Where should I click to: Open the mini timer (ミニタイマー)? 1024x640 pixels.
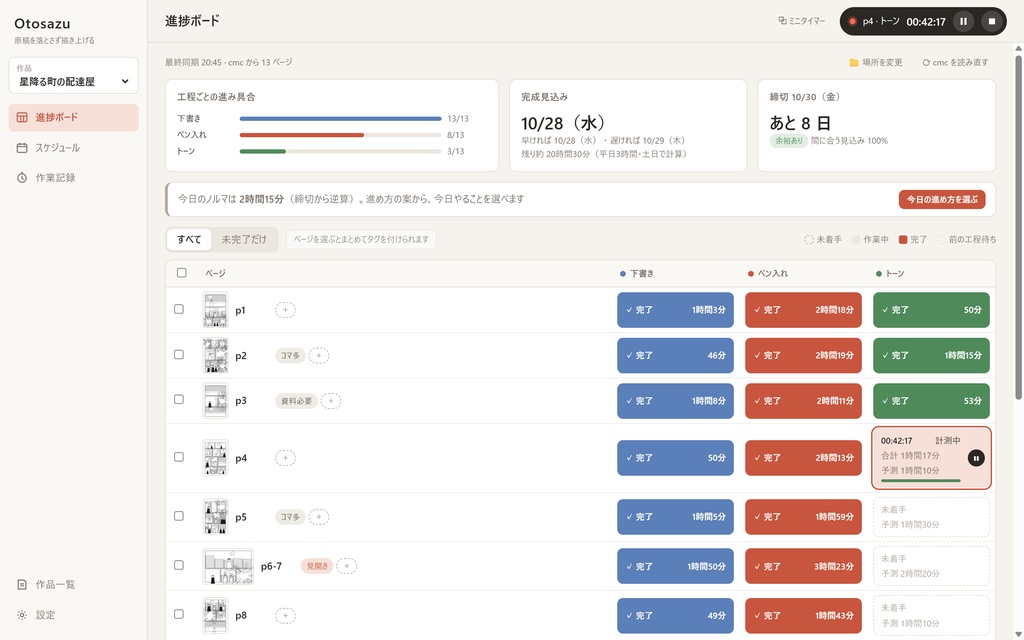tap(802, 21)
